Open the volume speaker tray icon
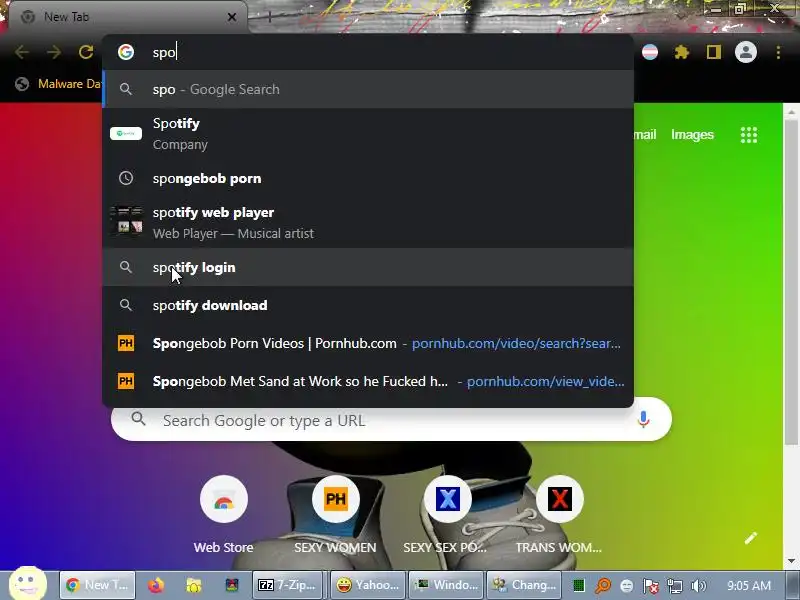The height and width of the screenshot is (600, 800). point(698,586)
